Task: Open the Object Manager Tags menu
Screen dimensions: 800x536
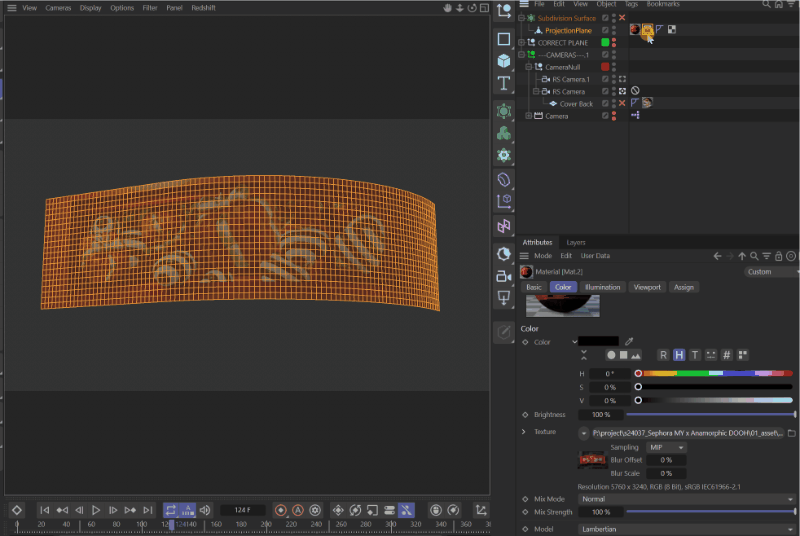Action: point(631,4)
